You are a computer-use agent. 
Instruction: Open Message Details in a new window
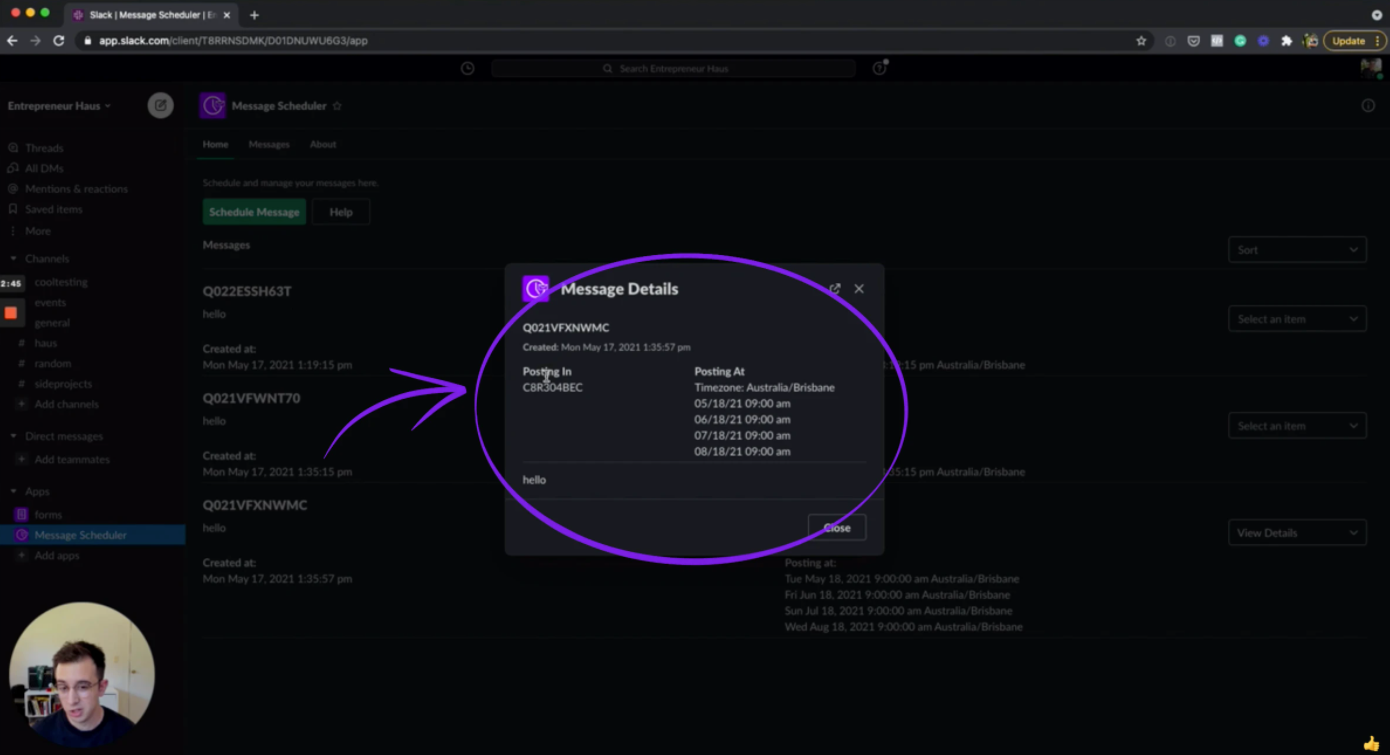[x=834, y=288]
